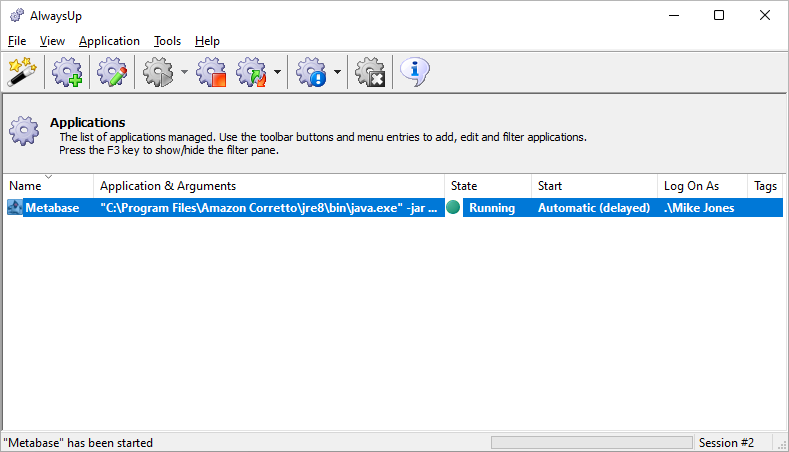Image resolution: width=789 pixels, height=452 pixels.
Task: Expand the Restart Application dropdown arrow
Action: [277, 72]
